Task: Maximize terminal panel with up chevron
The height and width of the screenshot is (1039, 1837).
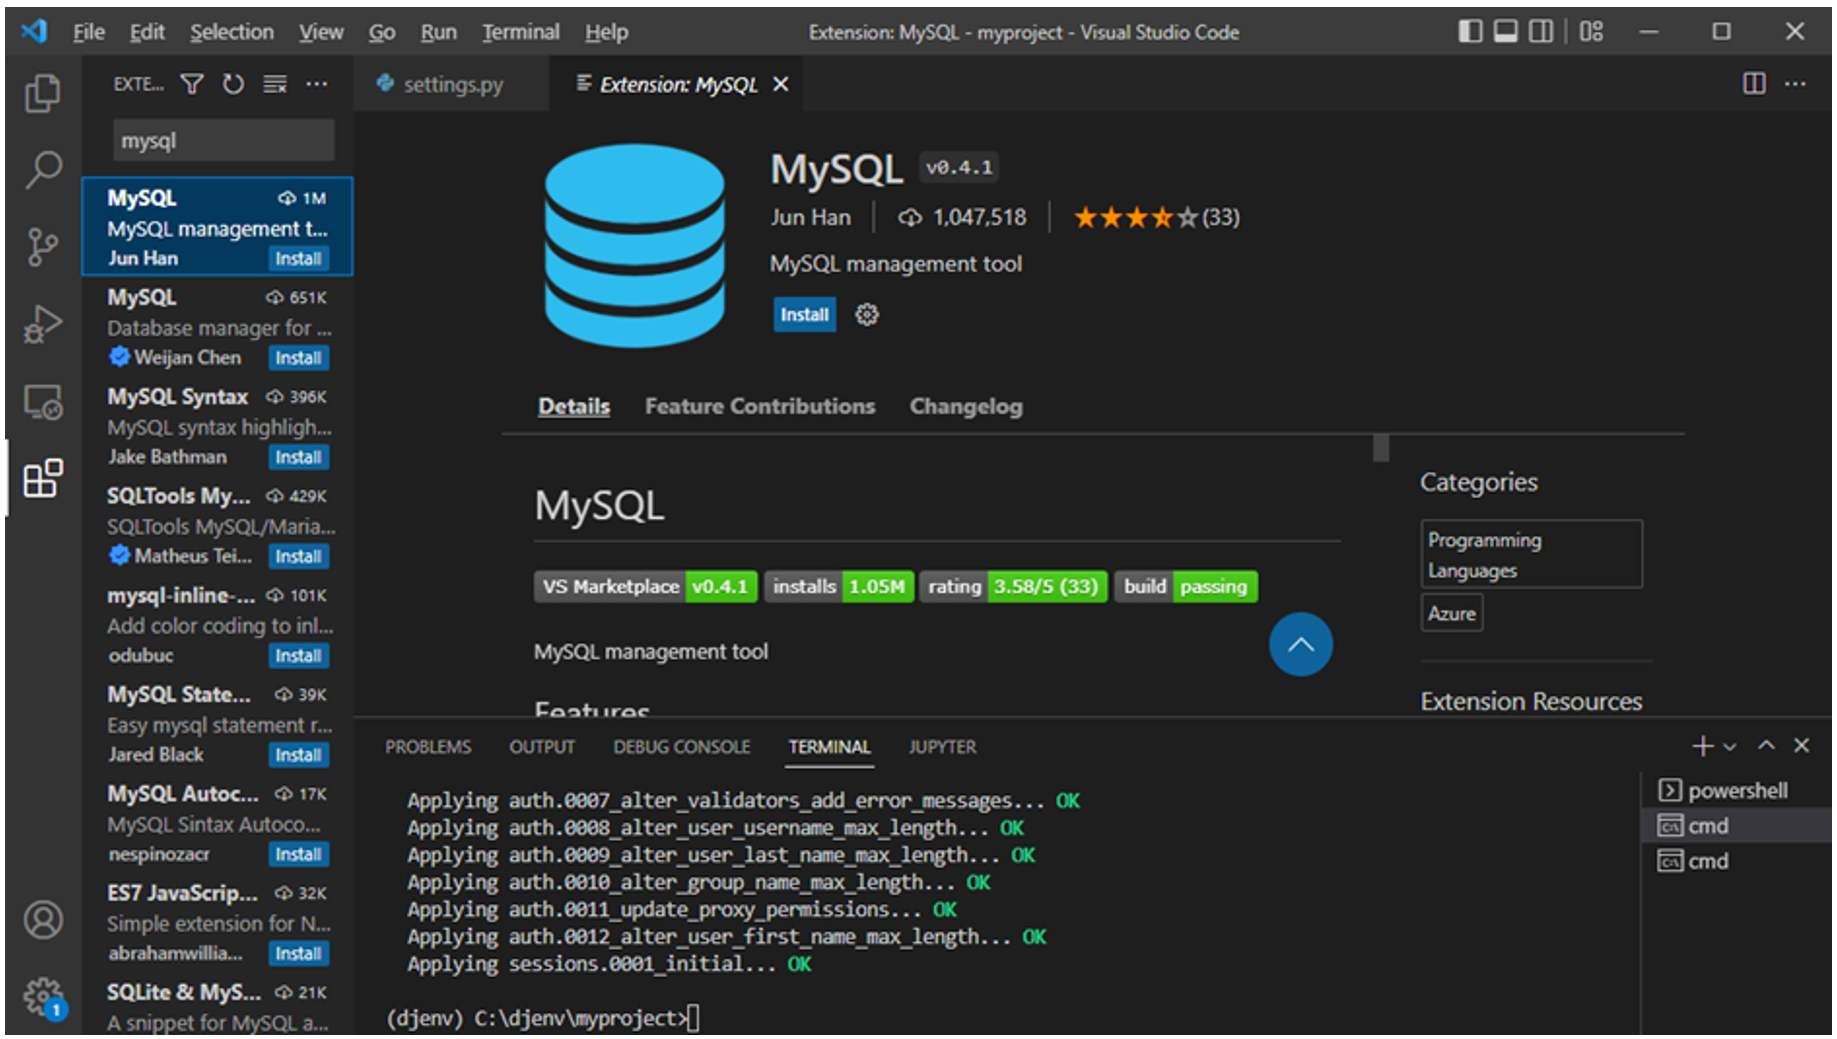Action: click(x=1766, y=746)
